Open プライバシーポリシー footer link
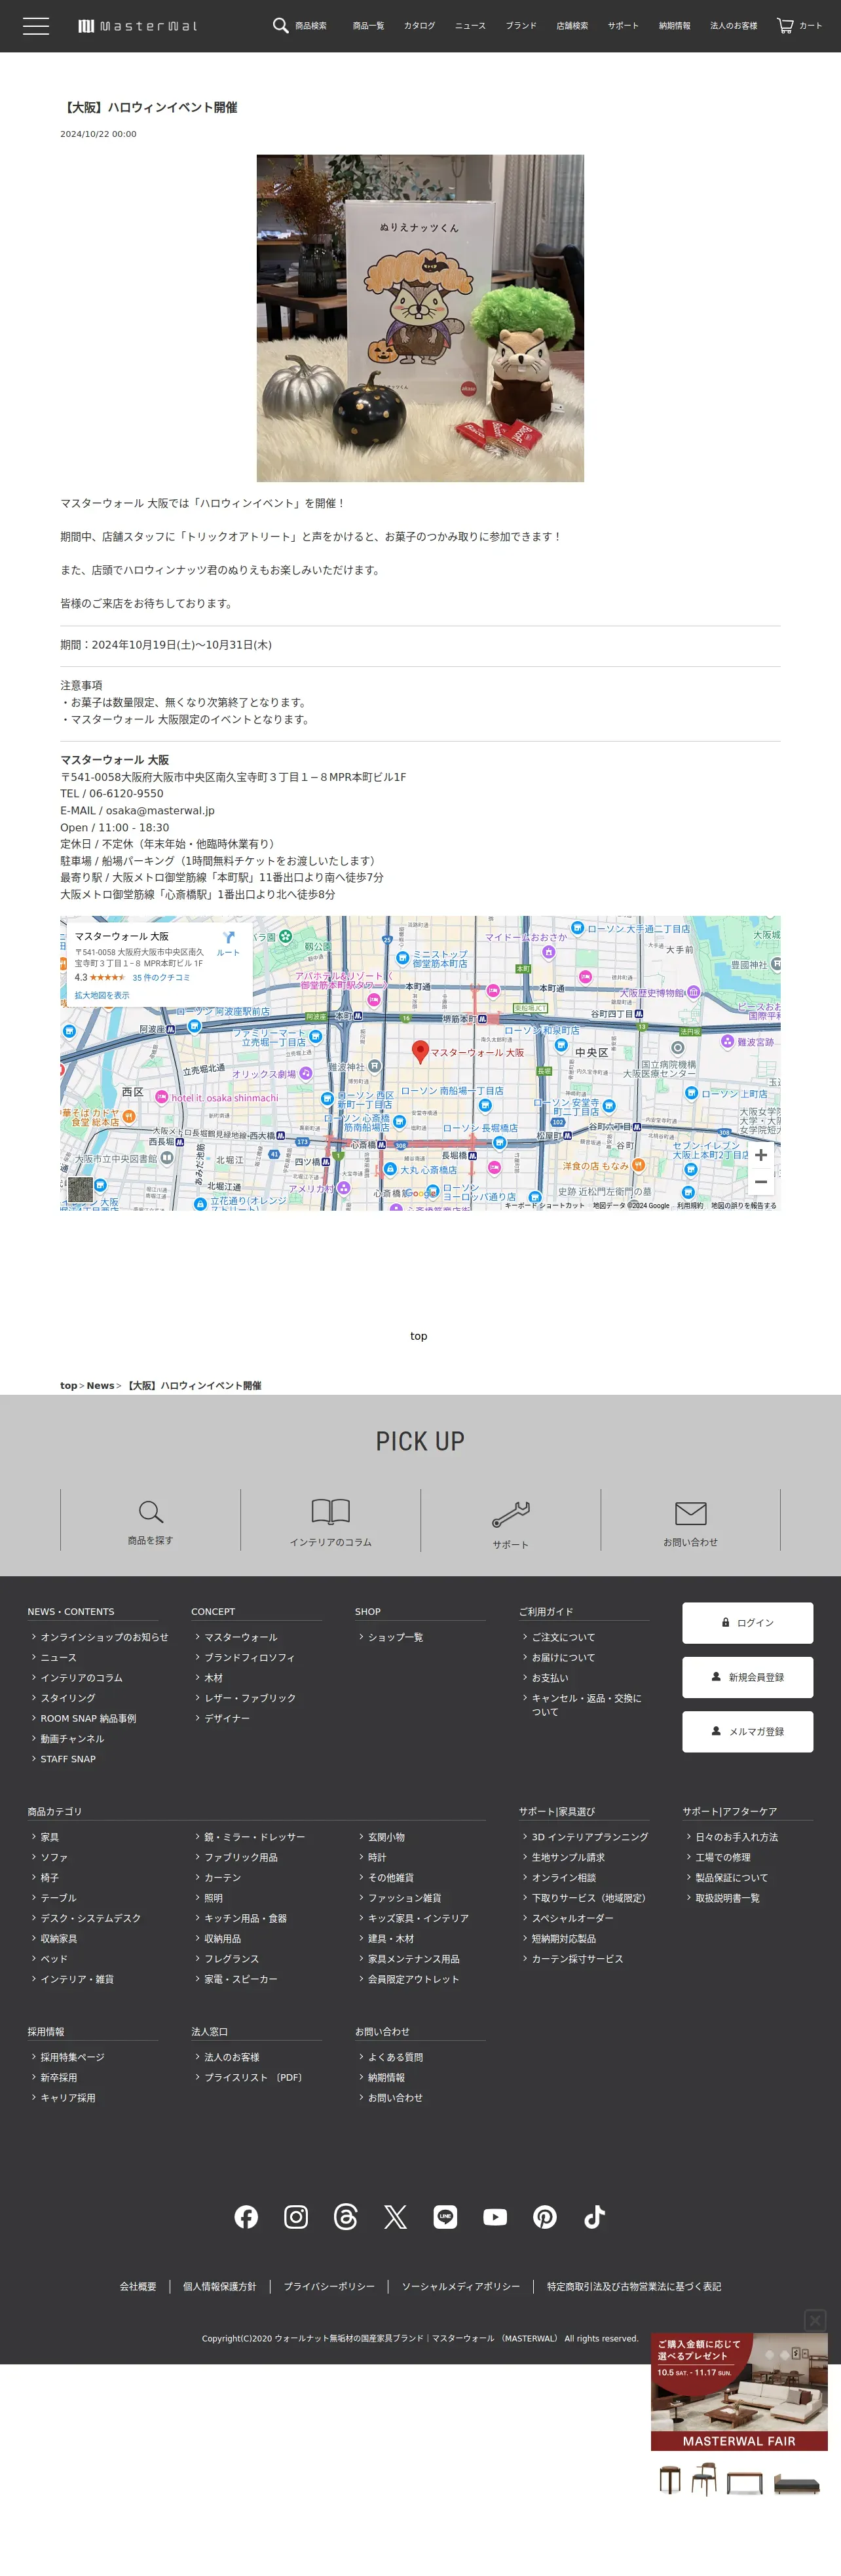This screenshot has height=2576, width=841. point(329,2286)
